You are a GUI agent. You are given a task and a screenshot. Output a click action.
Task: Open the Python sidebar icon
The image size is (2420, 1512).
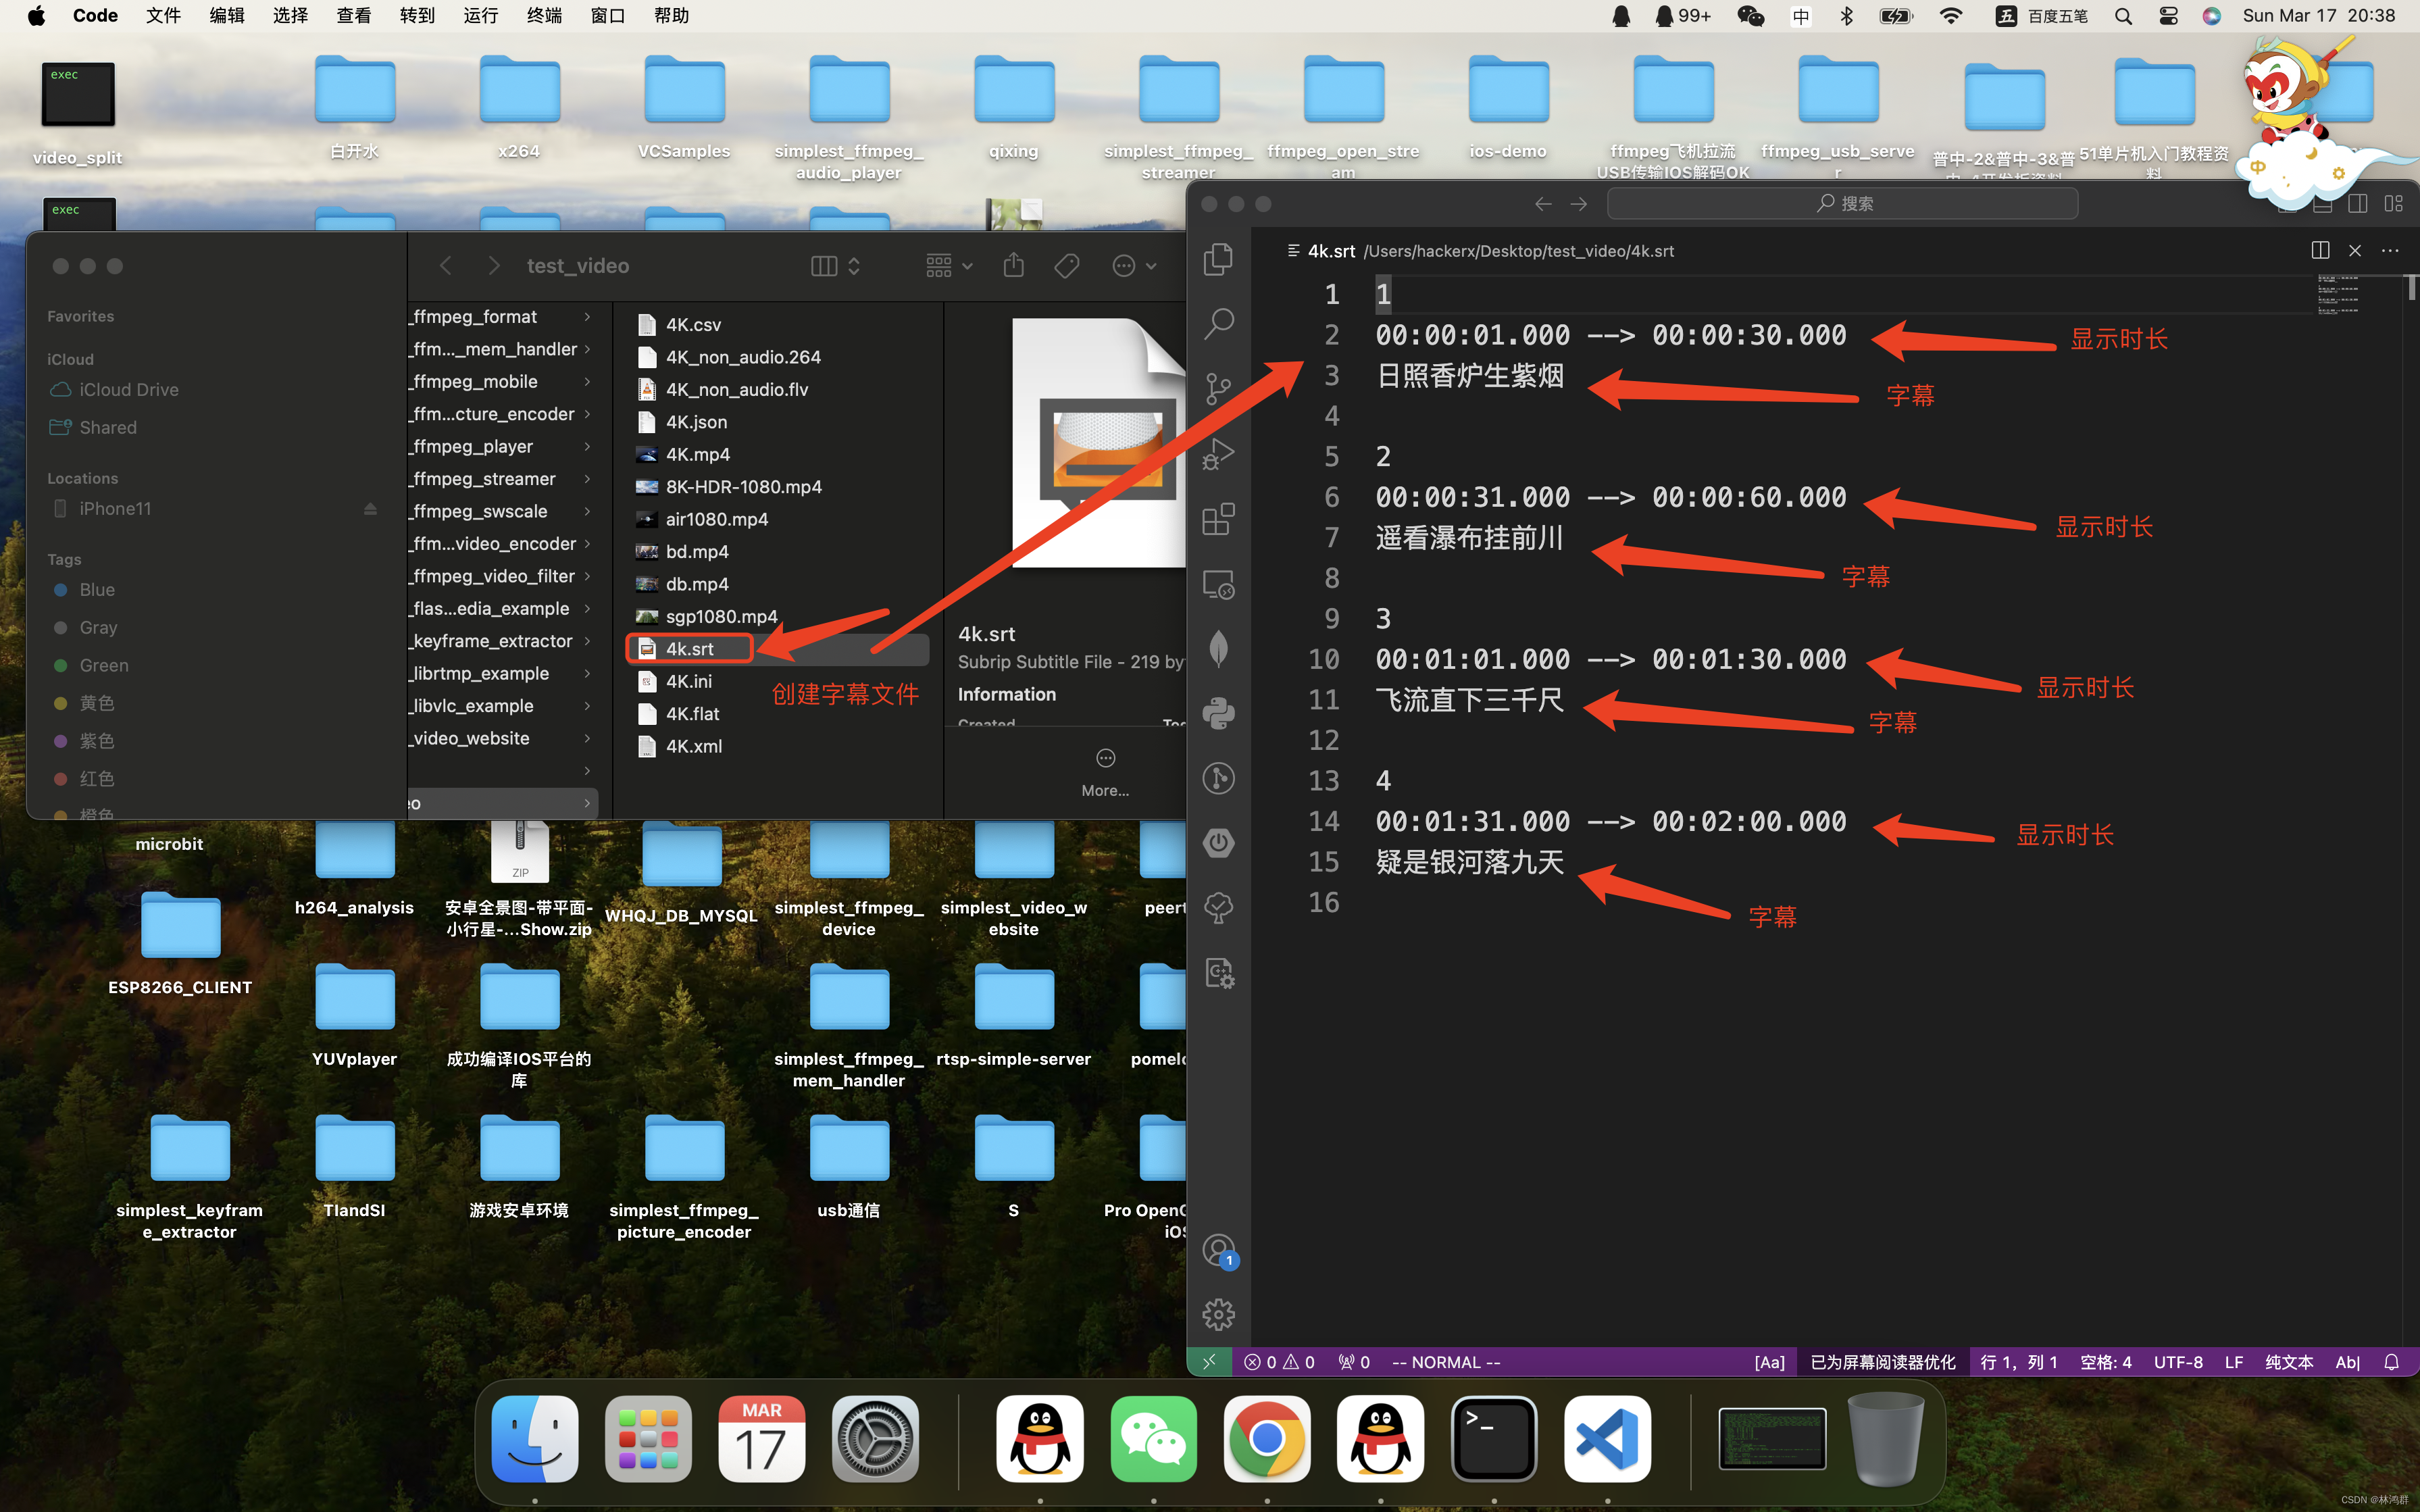tap(1218, 714)
